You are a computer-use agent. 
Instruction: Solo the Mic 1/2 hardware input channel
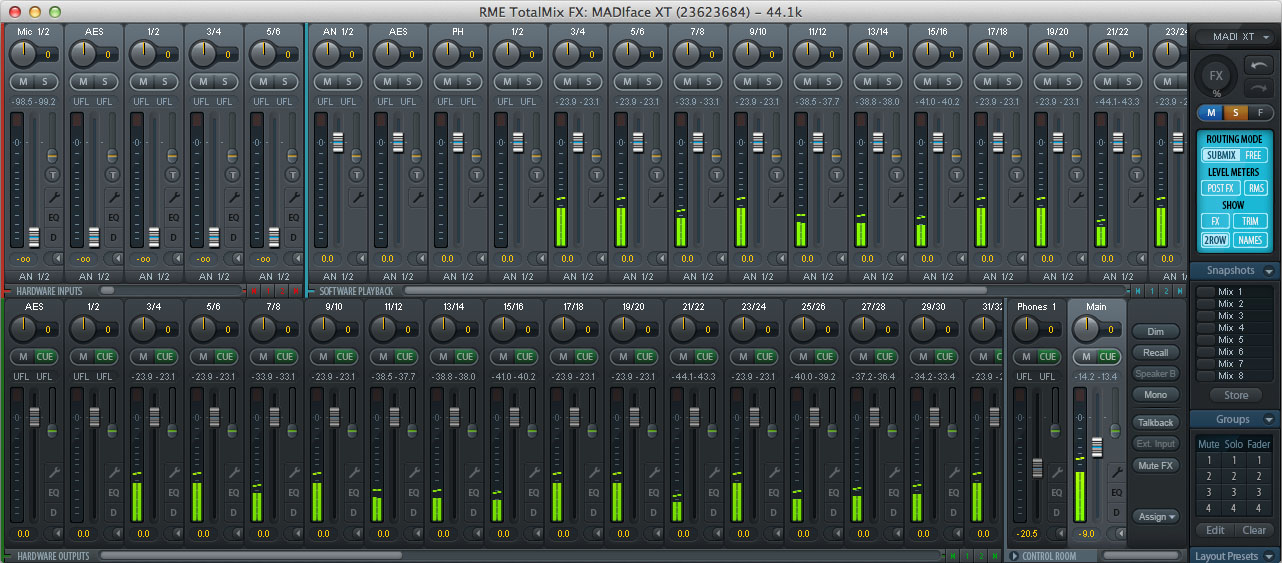47,81
